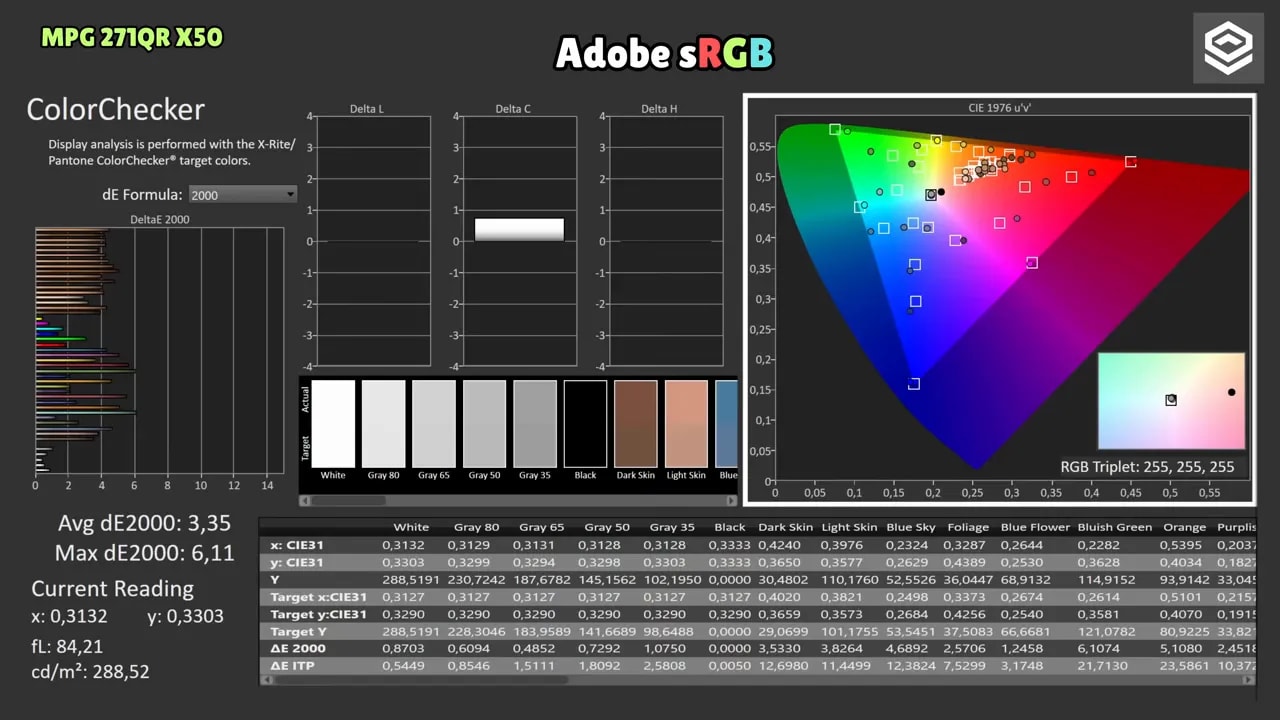Click the Blue Sky ΔE 2000 value 4,6892
Viewport: 1280px width, 720px height.
click(x=911, y=648)
